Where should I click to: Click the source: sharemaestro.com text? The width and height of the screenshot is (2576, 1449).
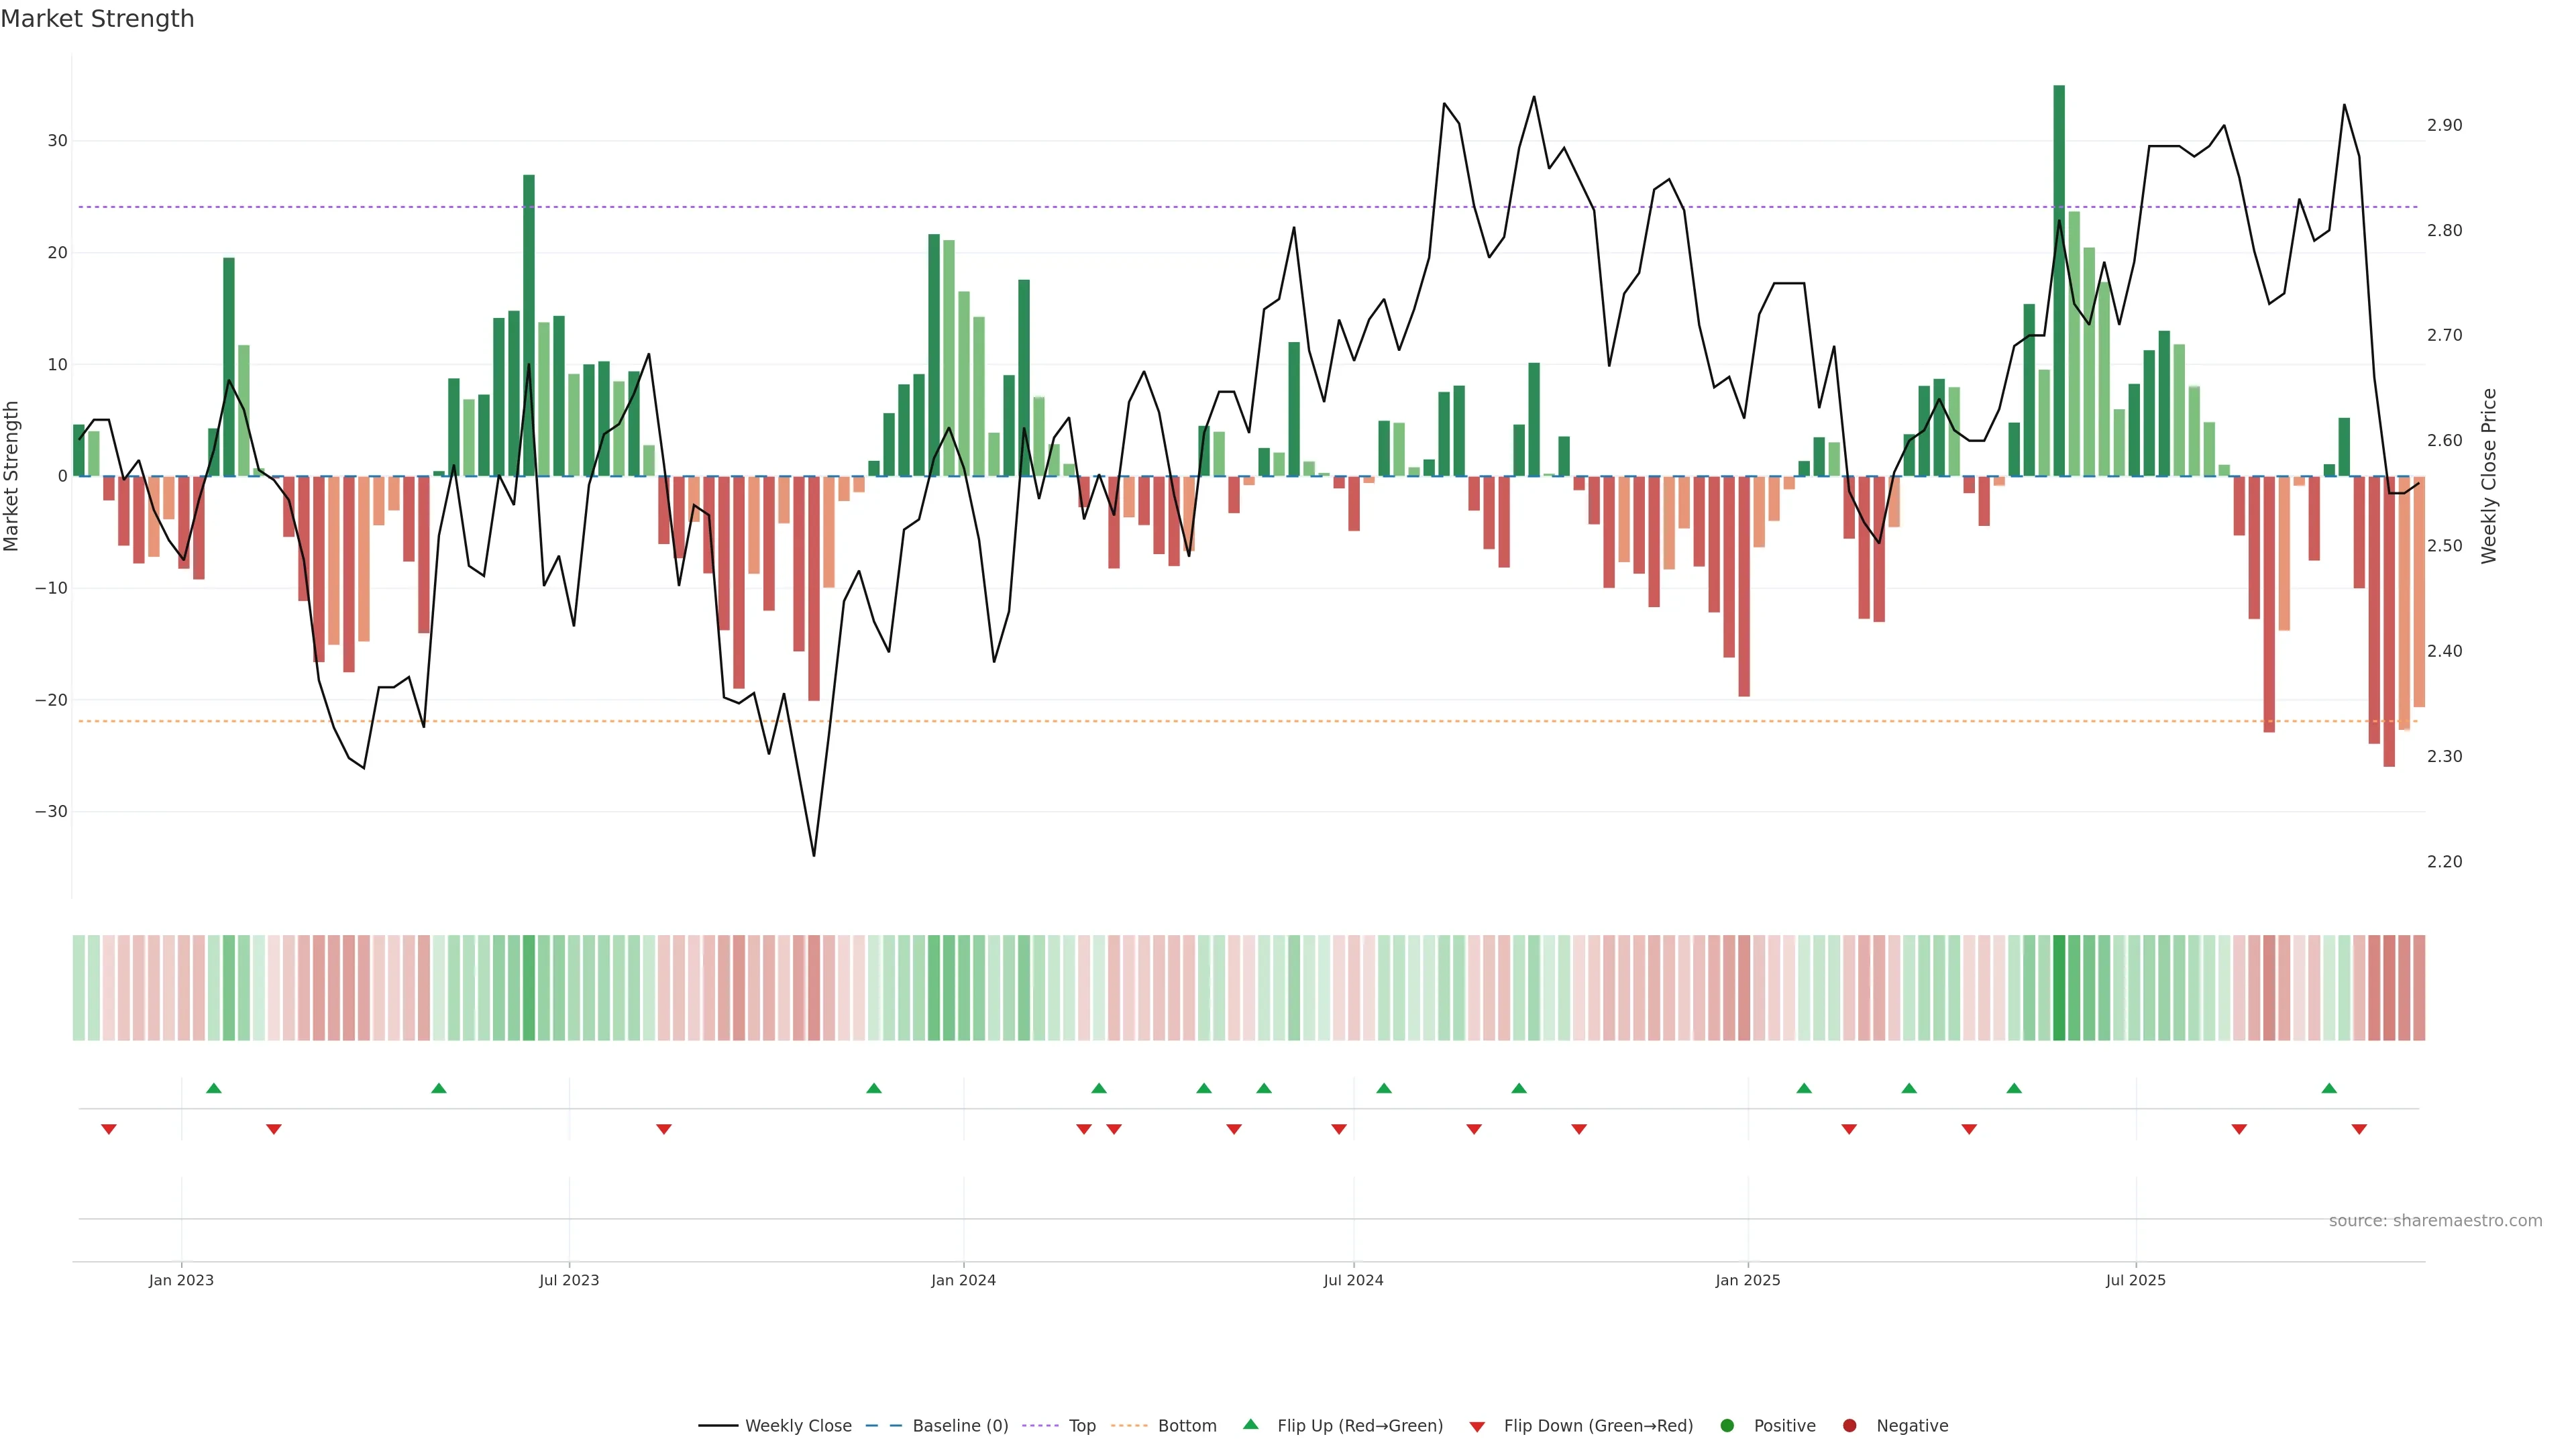(2435, 1221)
